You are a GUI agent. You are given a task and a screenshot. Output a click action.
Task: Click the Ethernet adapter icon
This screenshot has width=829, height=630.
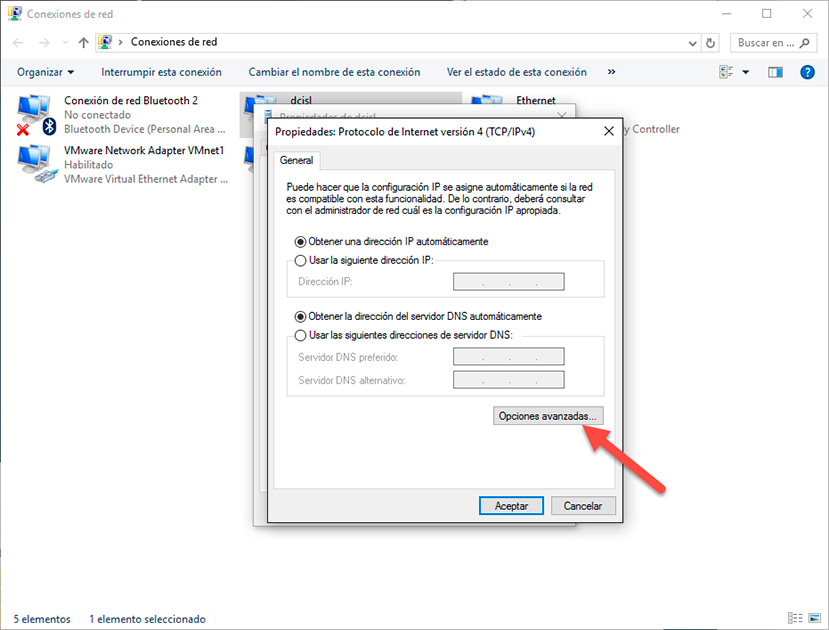486,106
